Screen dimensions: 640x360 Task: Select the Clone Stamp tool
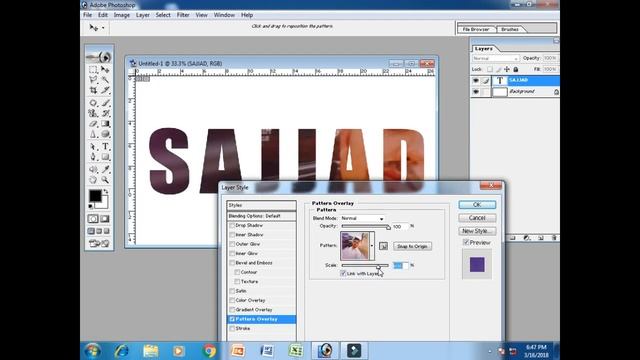click(93, 113)
